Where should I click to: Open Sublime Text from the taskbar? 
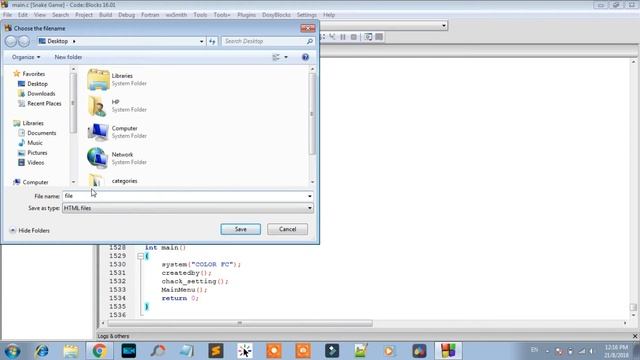(216, 351)
